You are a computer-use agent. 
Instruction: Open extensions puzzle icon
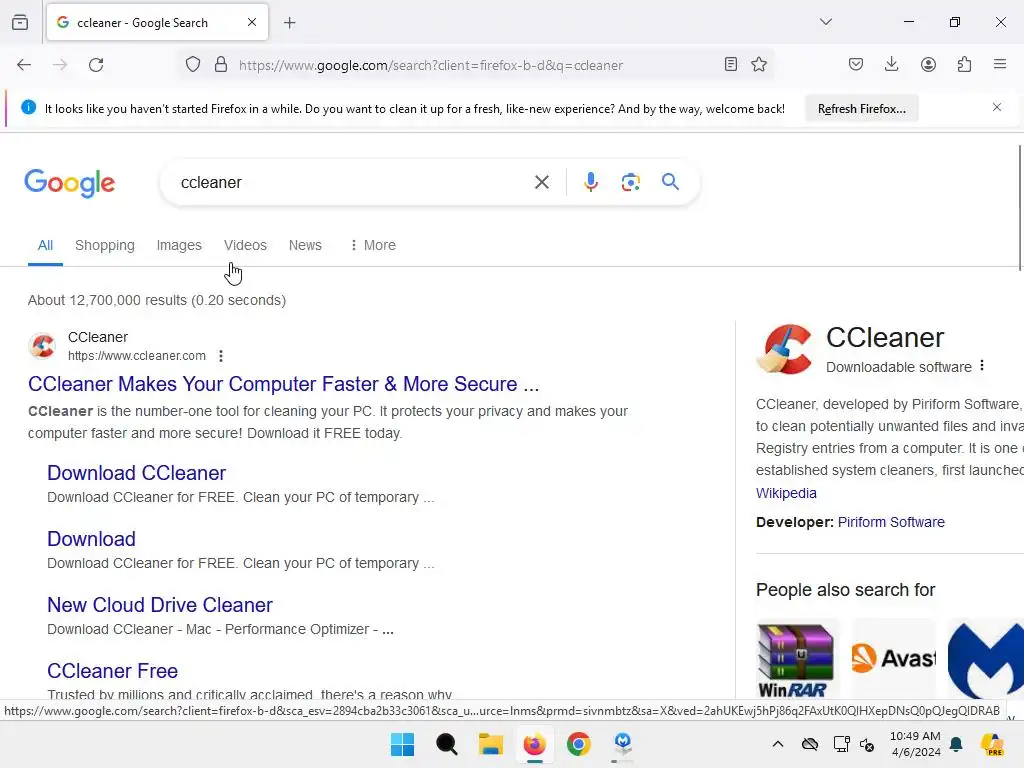pyautogui.click(x=964, y=64)
